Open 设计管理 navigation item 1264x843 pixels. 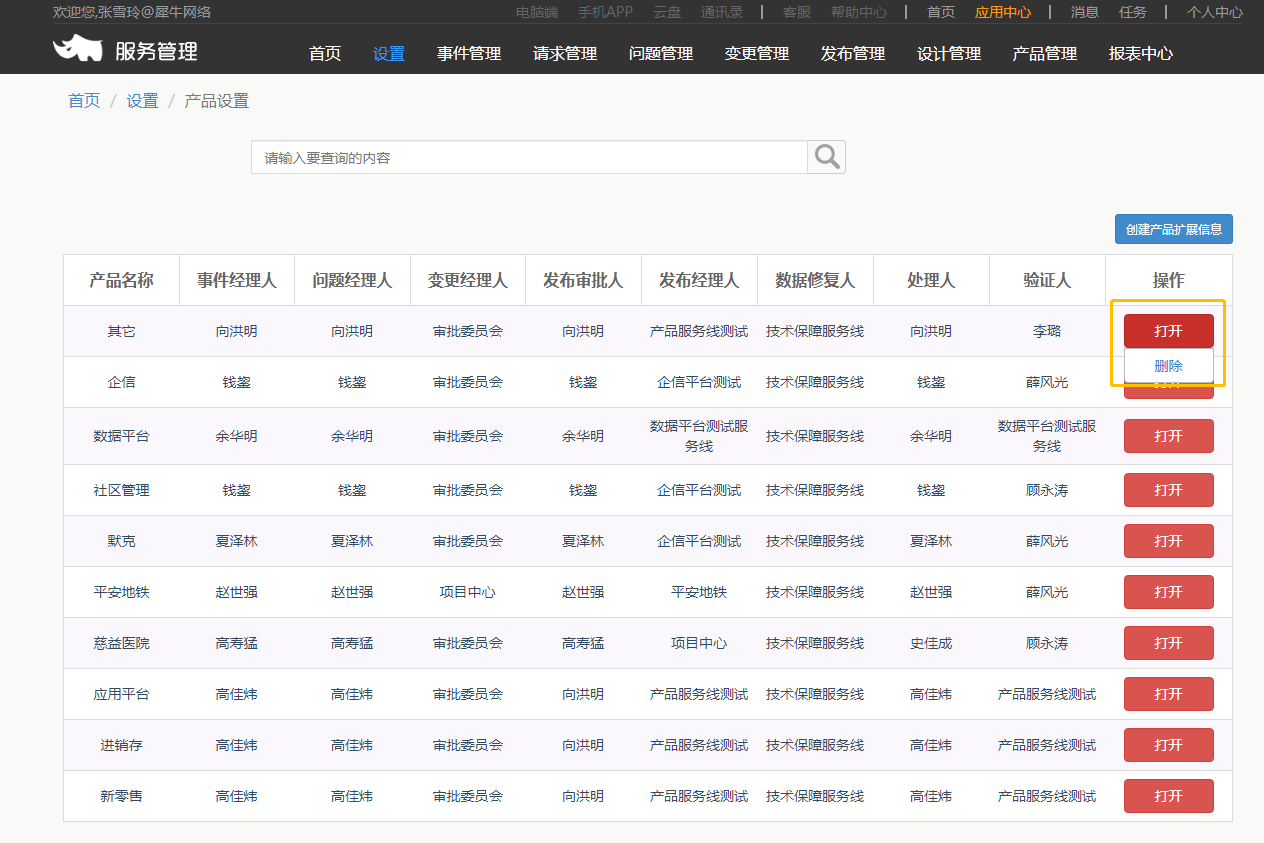(949, 53)
